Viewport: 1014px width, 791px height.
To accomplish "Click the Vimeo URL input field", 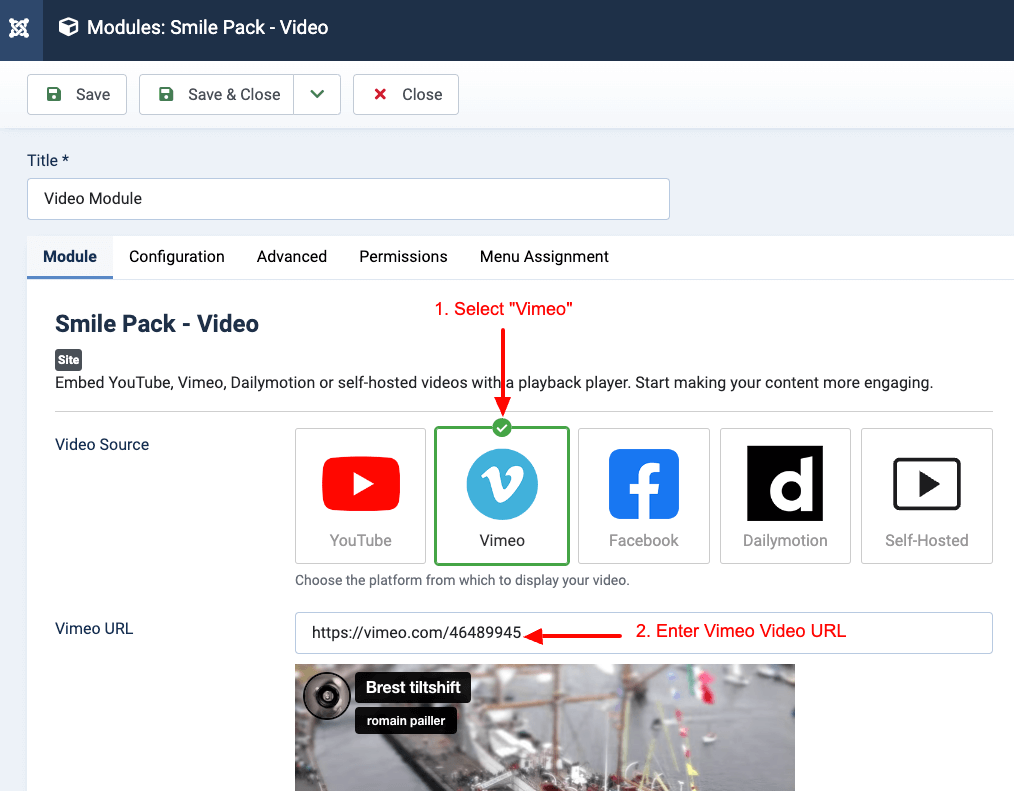I will click(x=643, y=633).
